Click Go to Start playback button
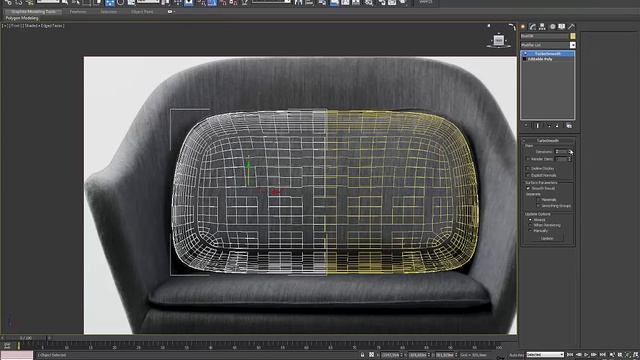Viewport: 640px width, 360px height. tap(570, 355)
